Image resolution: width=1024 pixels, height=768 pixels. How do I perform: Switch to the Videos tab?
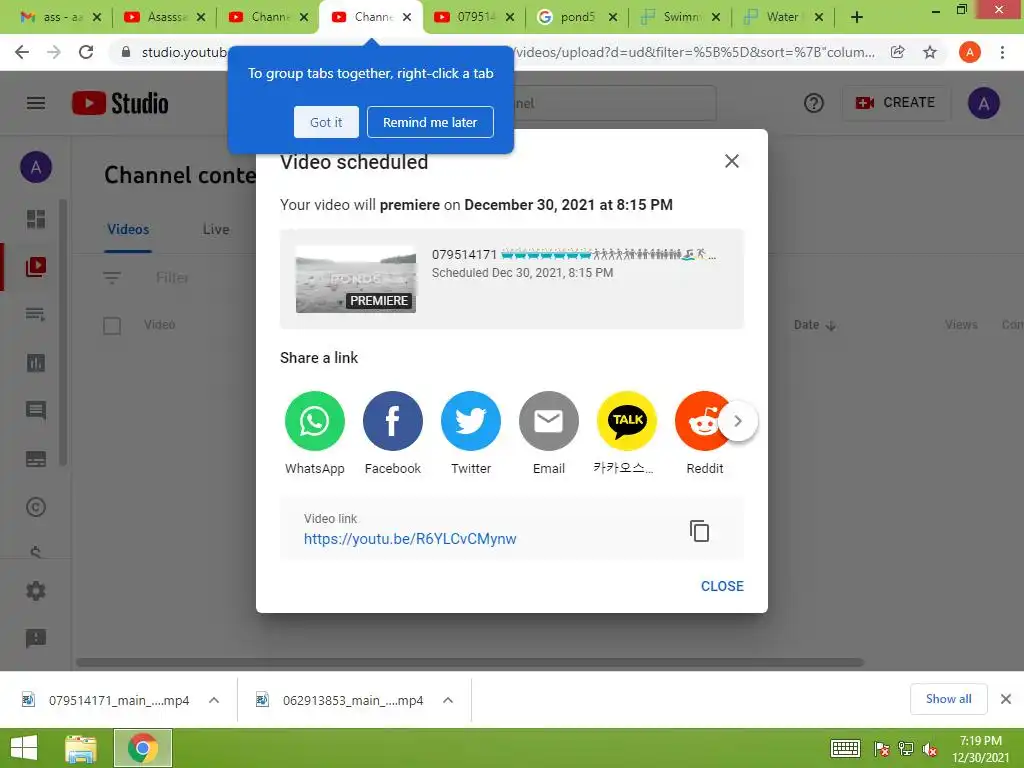coord(128,229)
